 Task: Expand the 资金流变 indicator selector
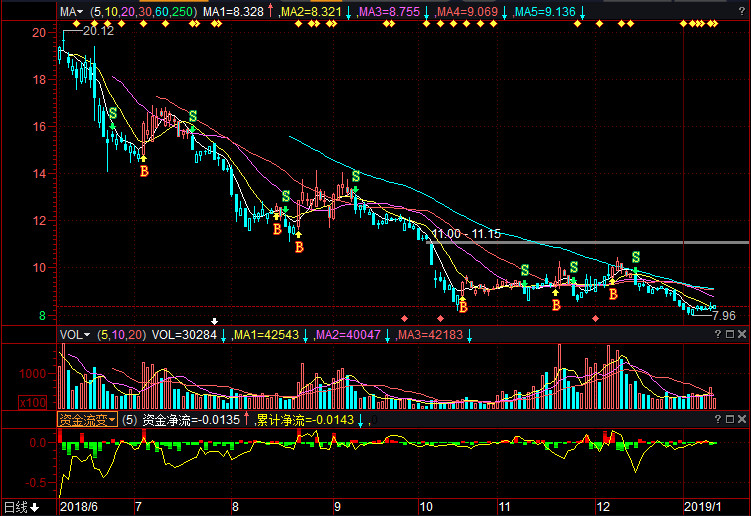click(x=87, y=420)
